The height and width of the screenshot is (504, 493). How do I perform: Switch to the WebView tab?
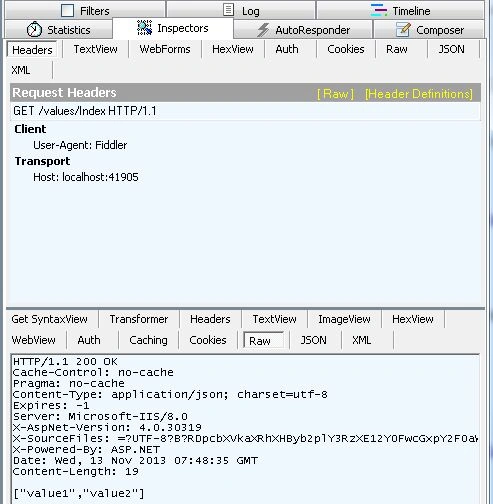33,340
